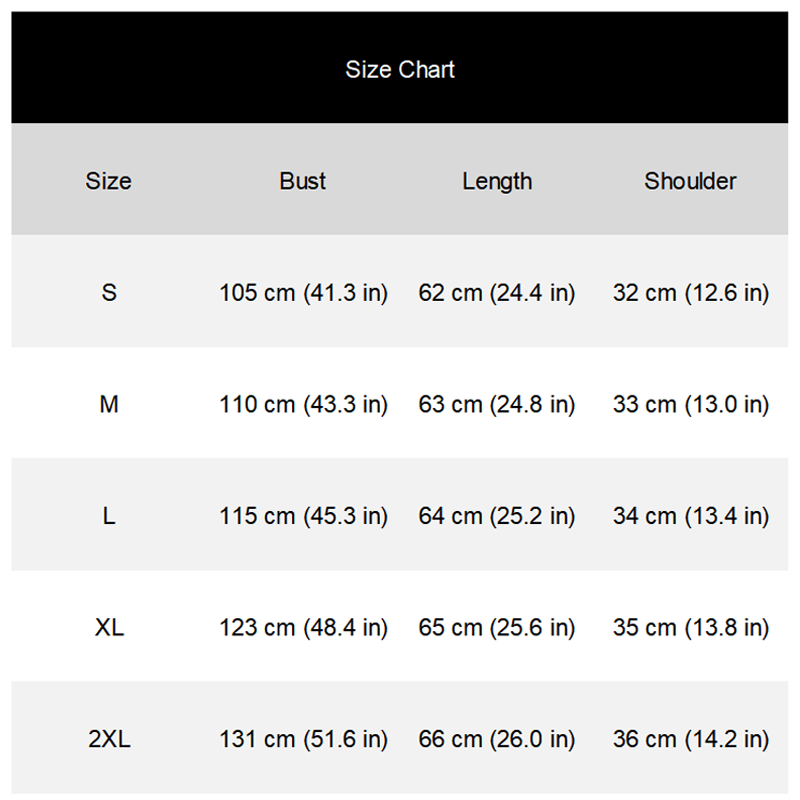The height and width of the screenshot is (800, 800).
Task: Click the Size Chart title header
Action: pyautogui.click(x=400, y=69)
